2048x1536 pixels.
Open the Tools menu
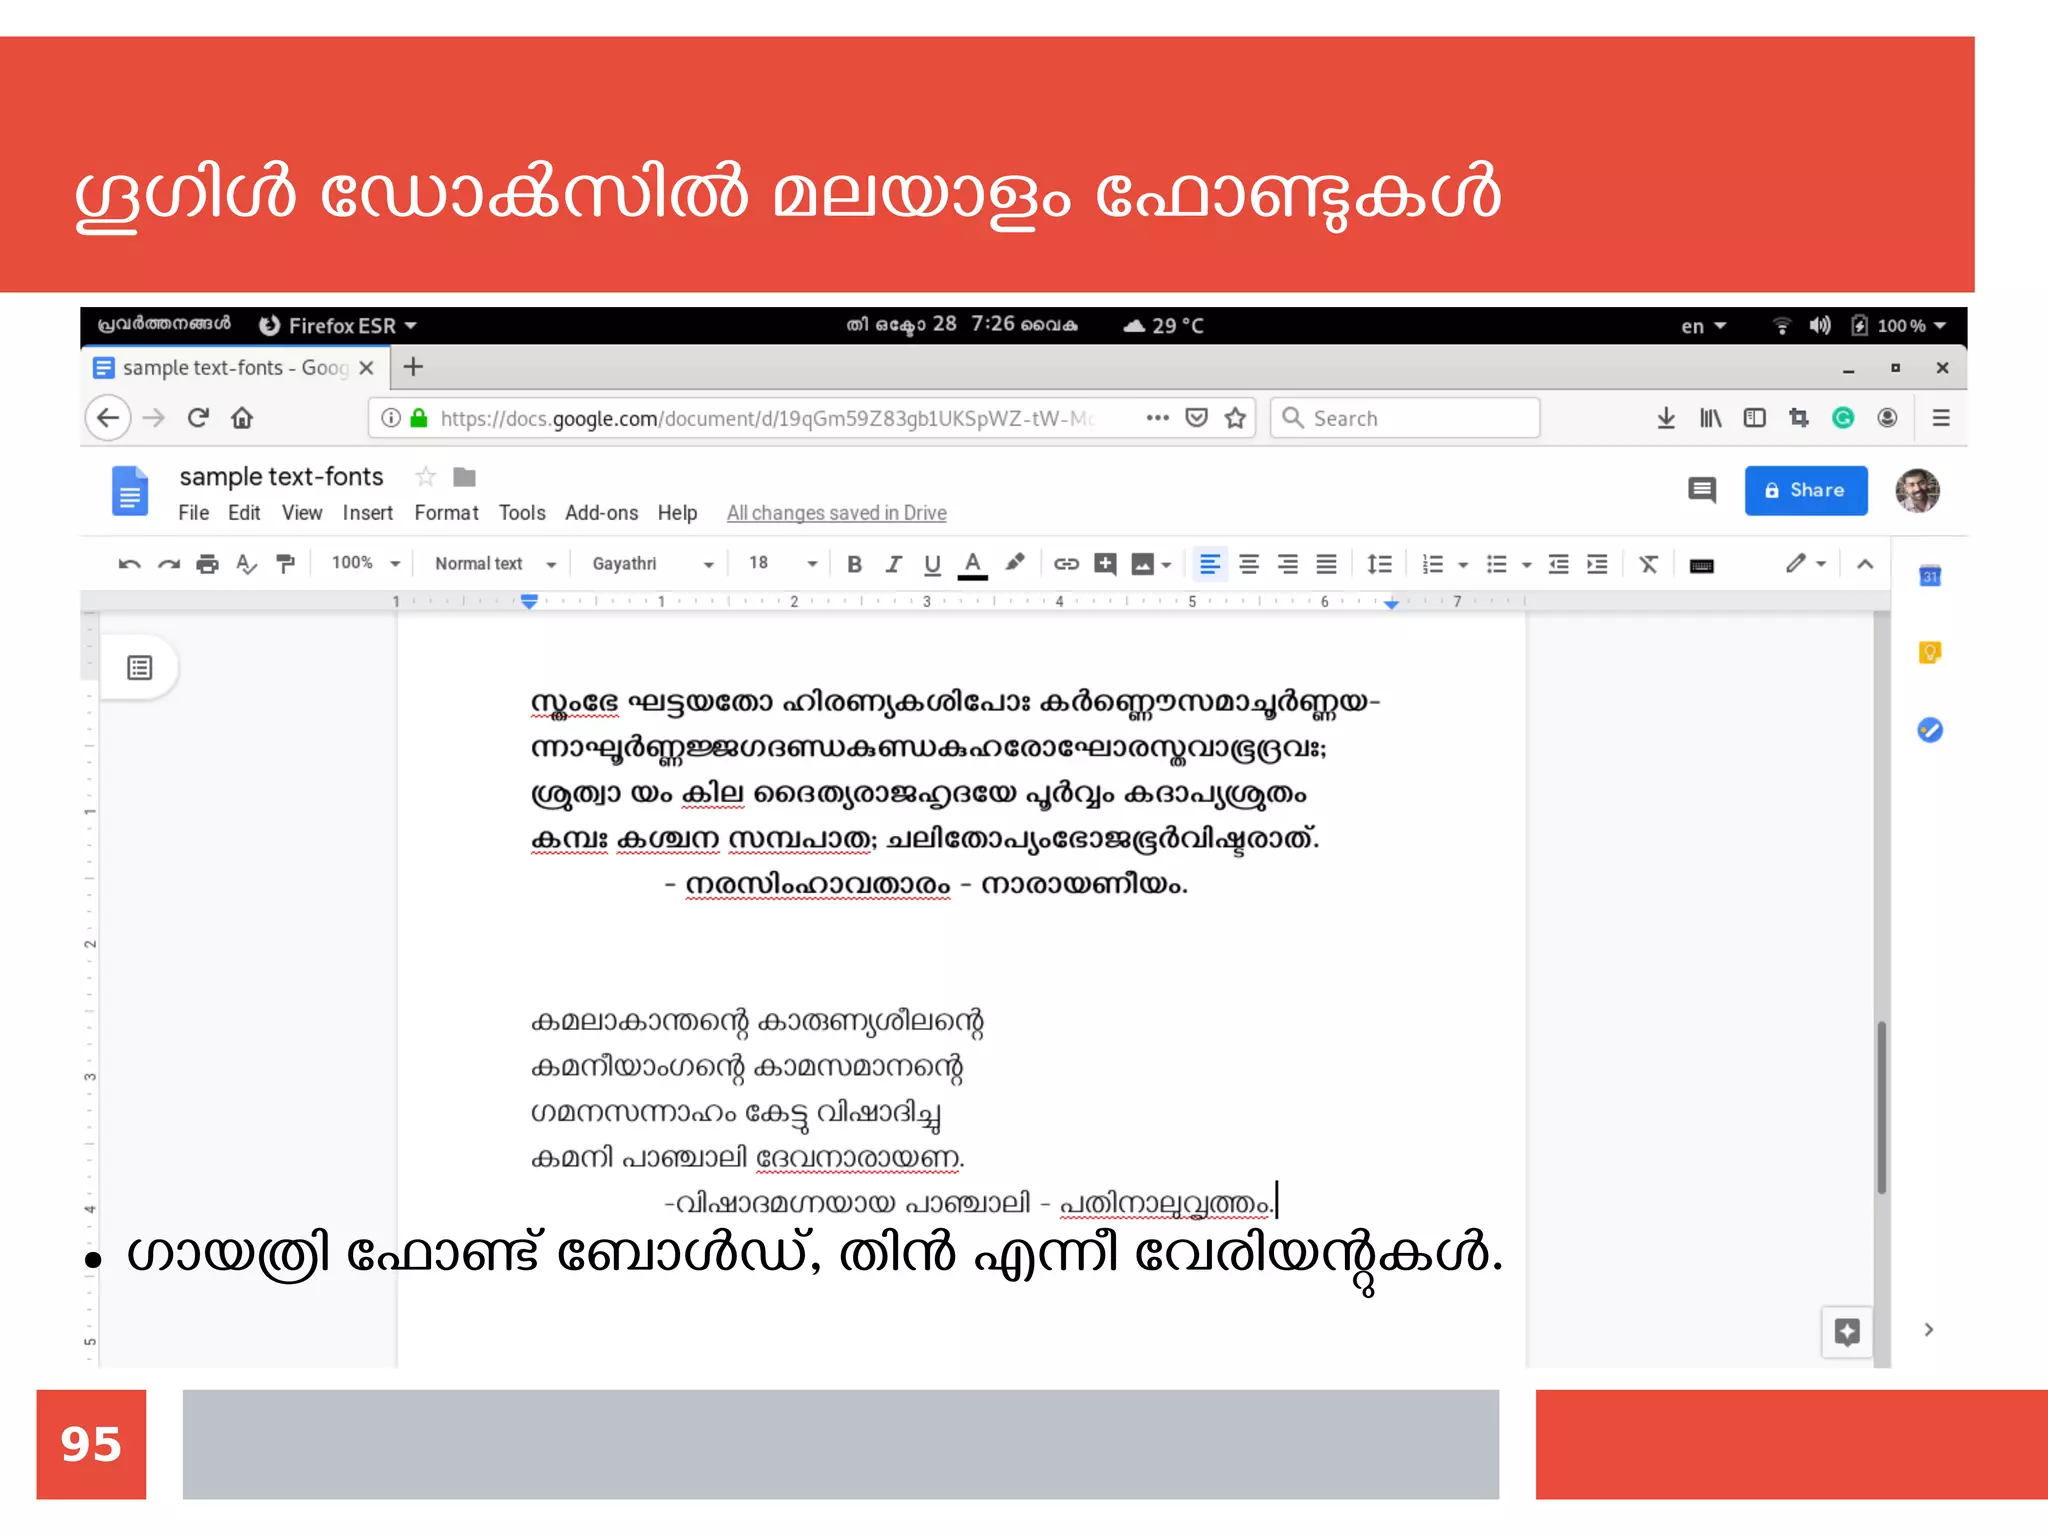(522, 513)
